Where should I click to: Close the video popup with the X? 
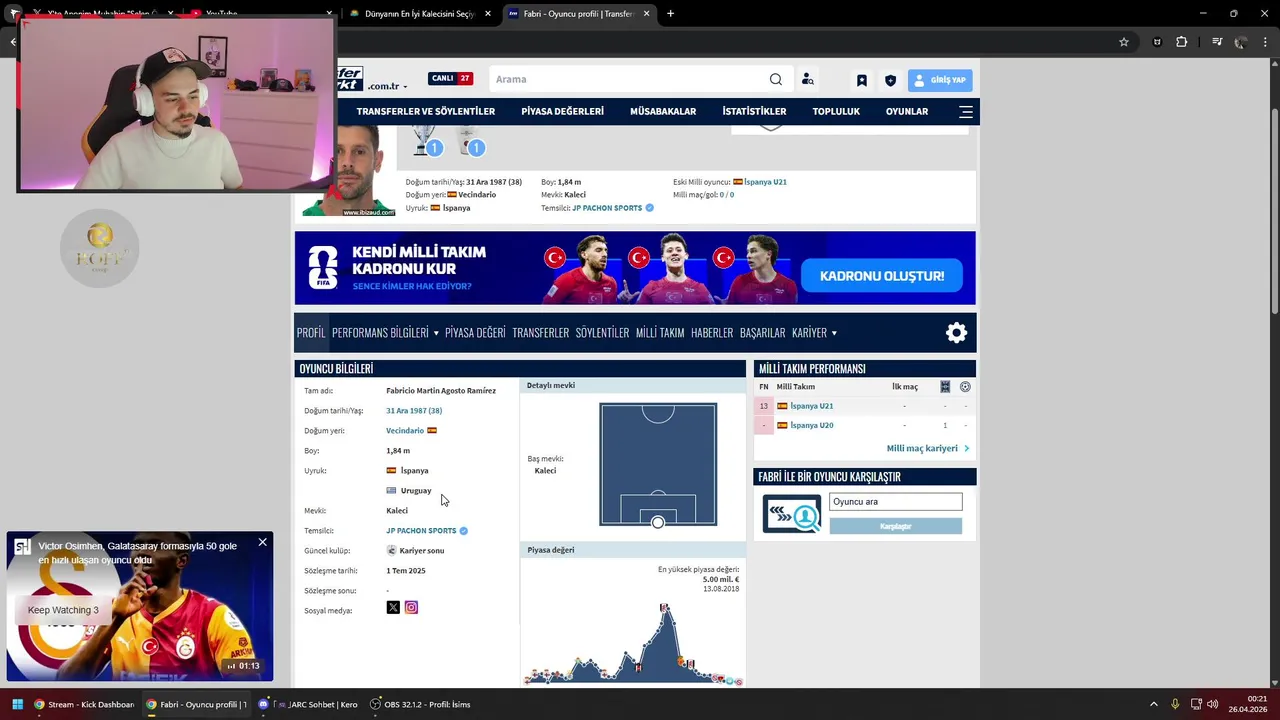click(x=262, y=542)
